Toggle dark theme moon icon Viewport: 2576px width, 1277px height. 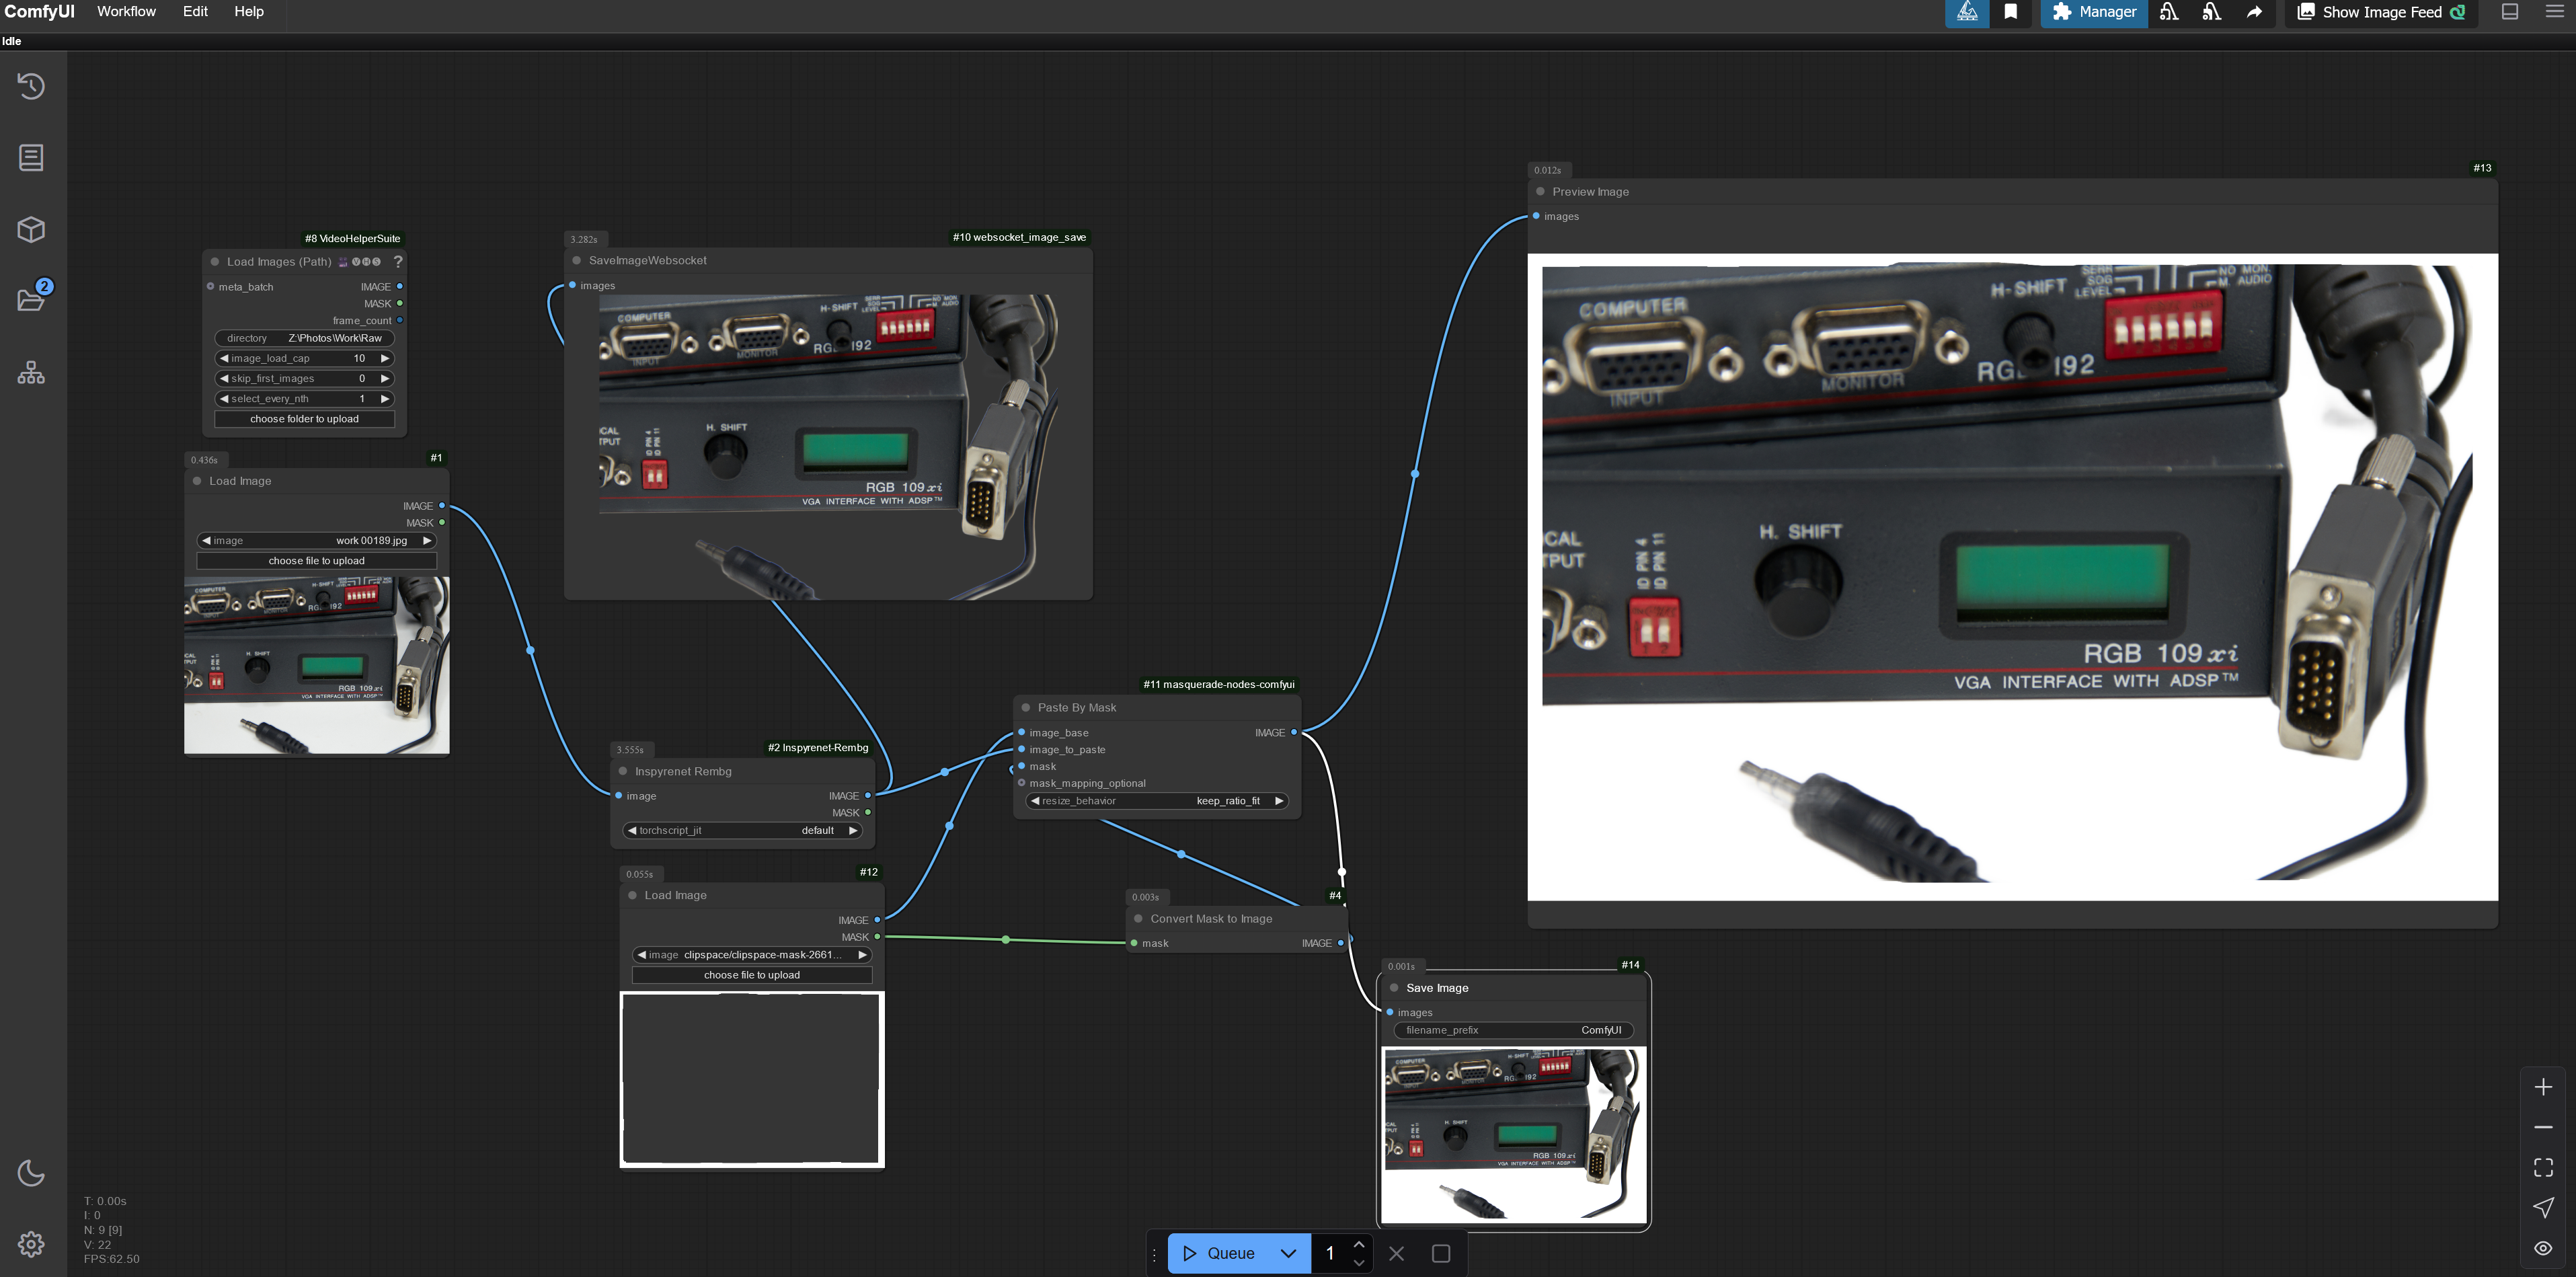31,1172
